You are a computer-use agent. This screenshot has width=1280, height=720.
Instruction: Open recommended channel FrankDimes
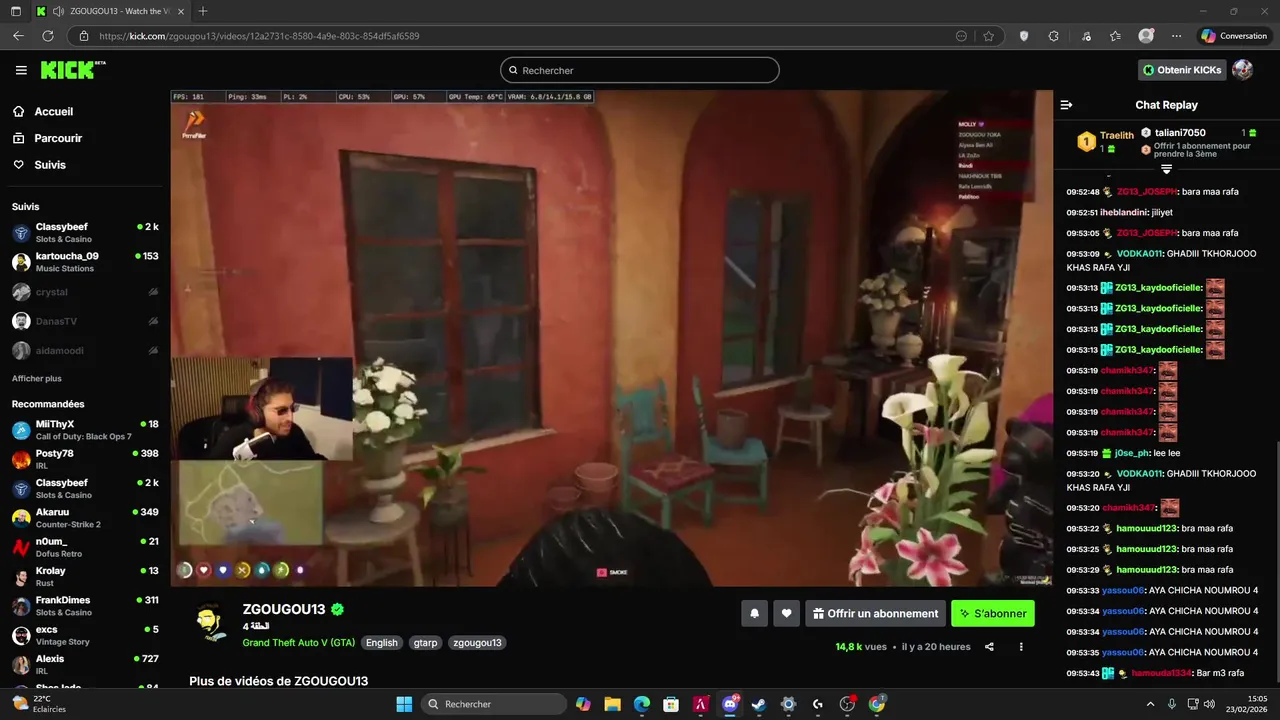pyautogui.click(x=85, y=606)
